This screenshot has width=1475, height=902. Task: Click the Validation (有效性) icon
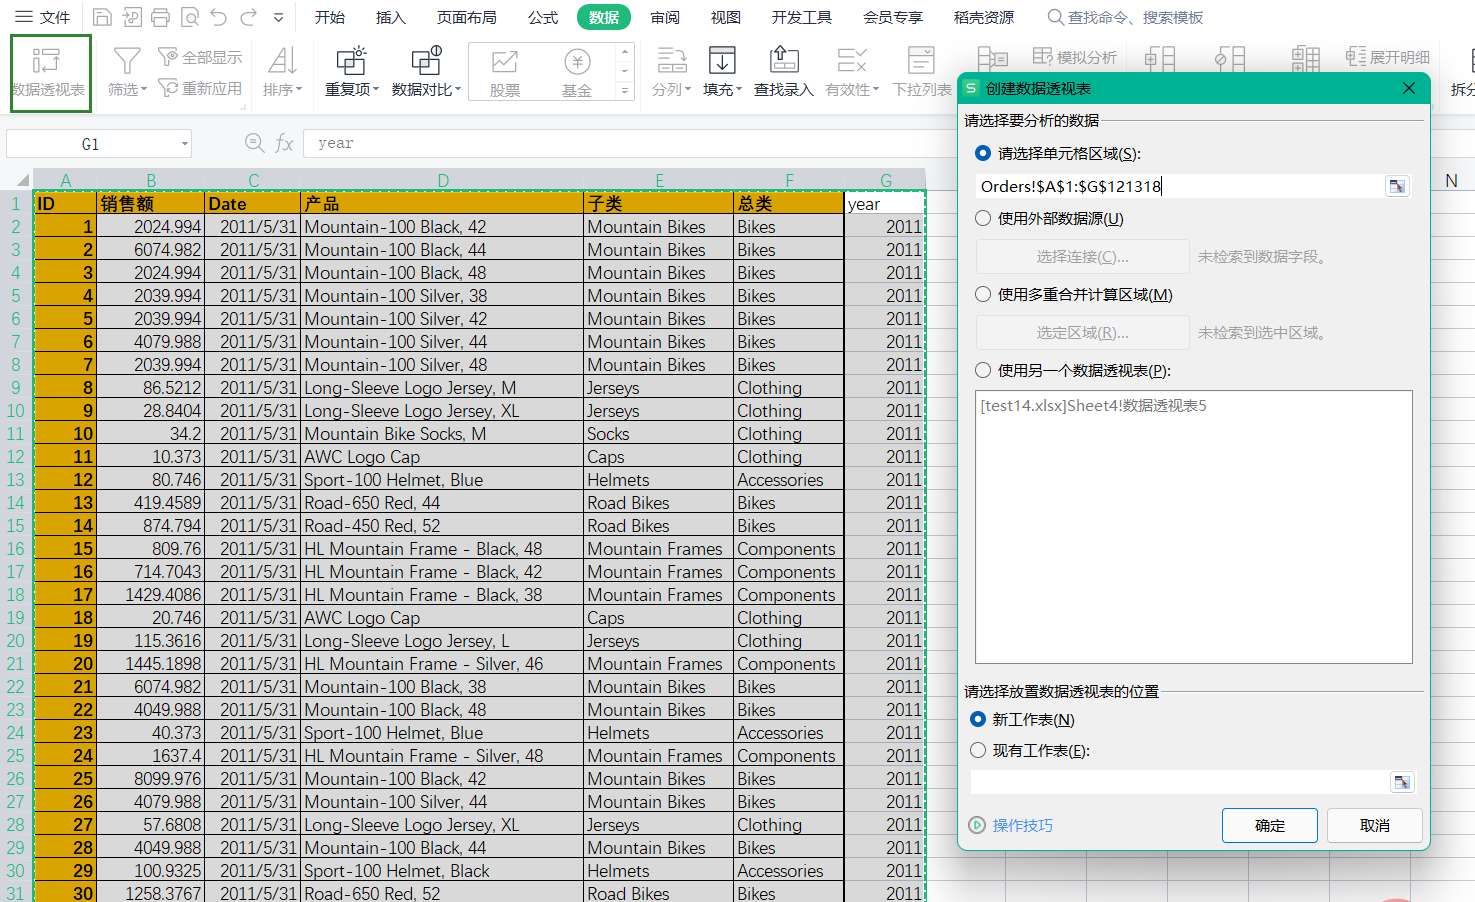pyautogui.click(x=851, y=61)
